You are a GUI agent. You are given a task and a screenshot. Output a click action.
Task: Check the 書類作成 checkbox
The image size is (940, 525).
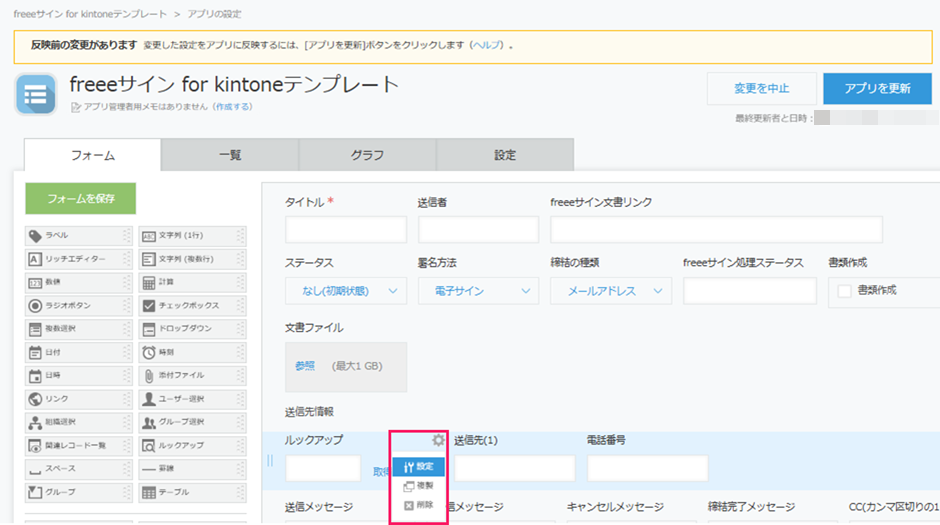tap(844, 291)
